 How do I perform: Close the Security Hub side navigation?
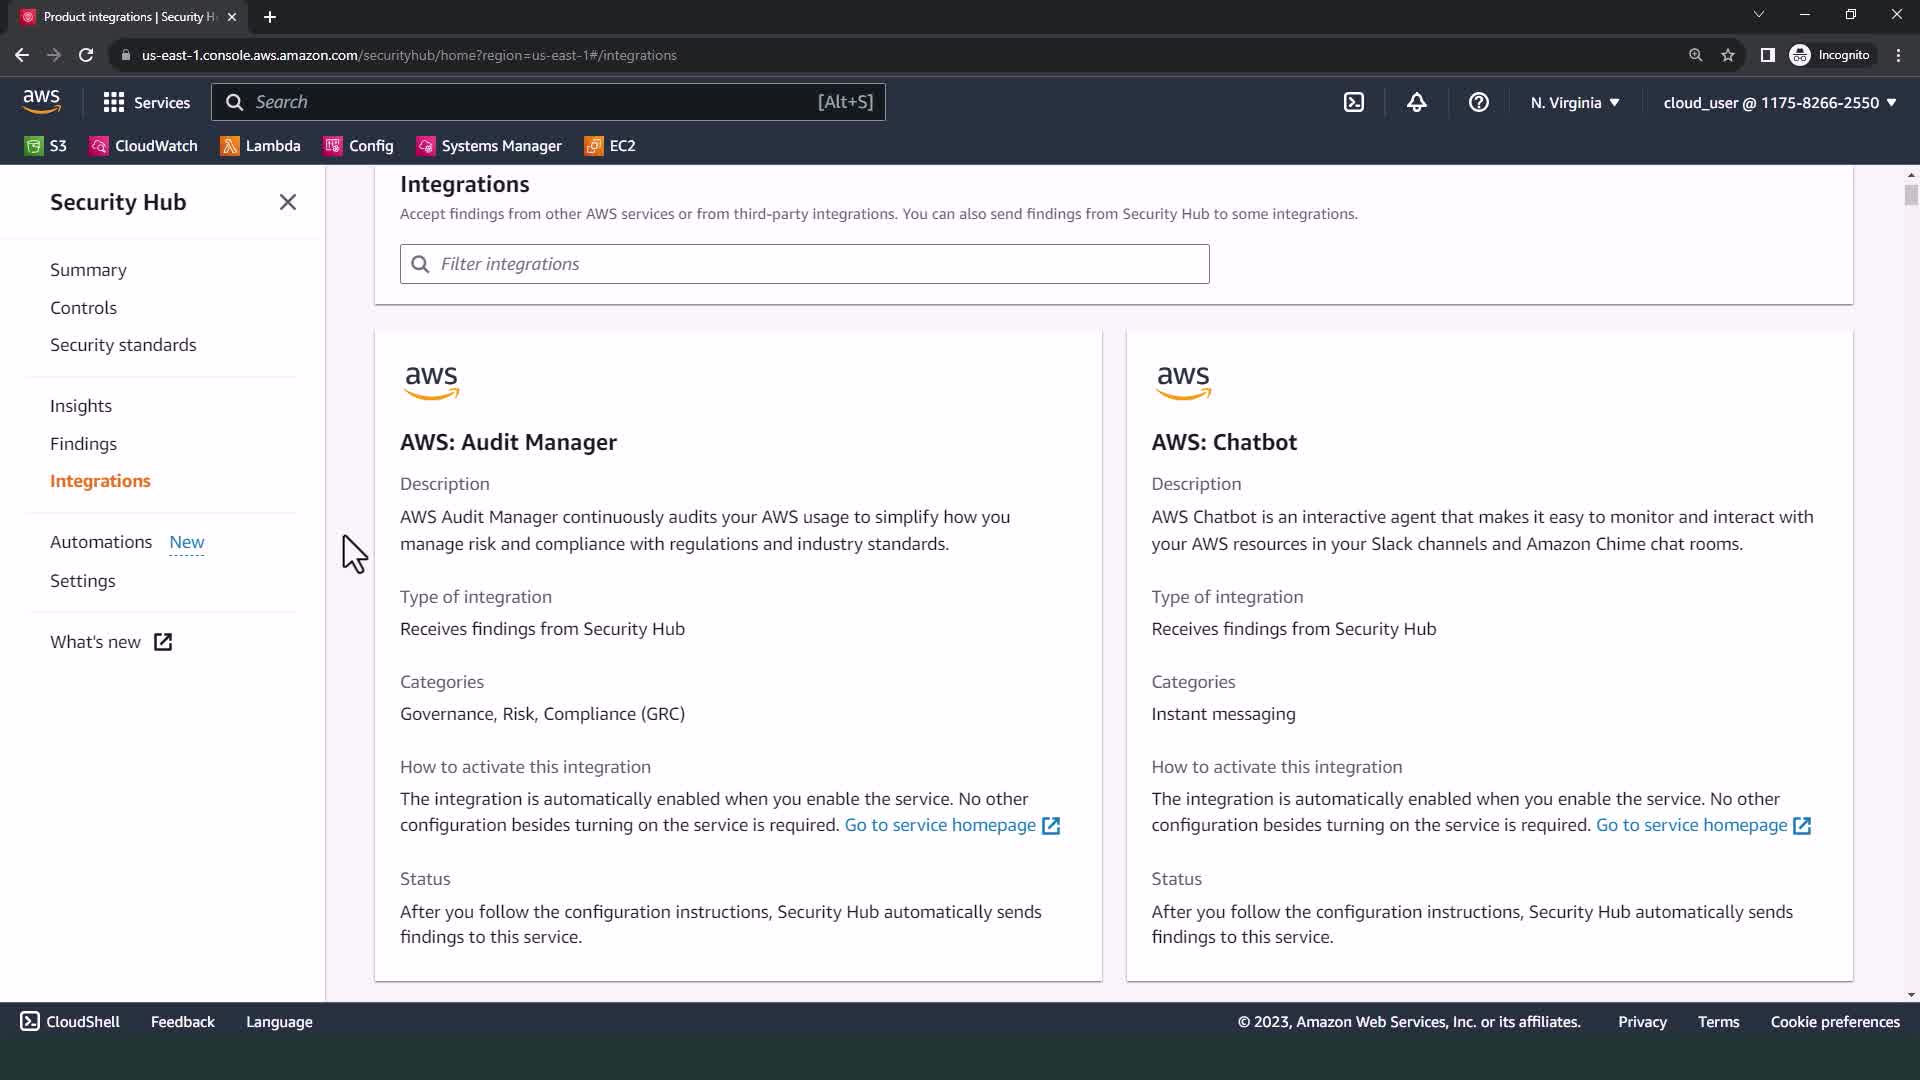point(288,202)
